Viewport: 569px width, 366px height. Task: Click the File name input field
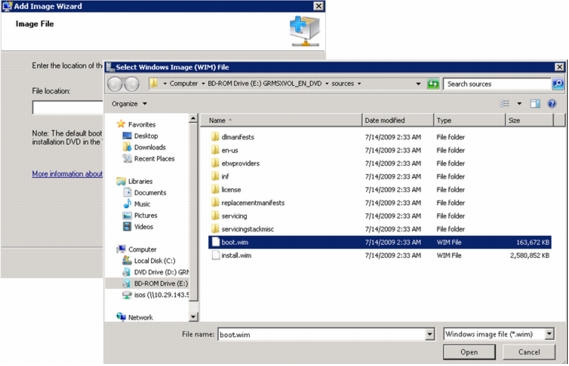(x=322, y=334)
